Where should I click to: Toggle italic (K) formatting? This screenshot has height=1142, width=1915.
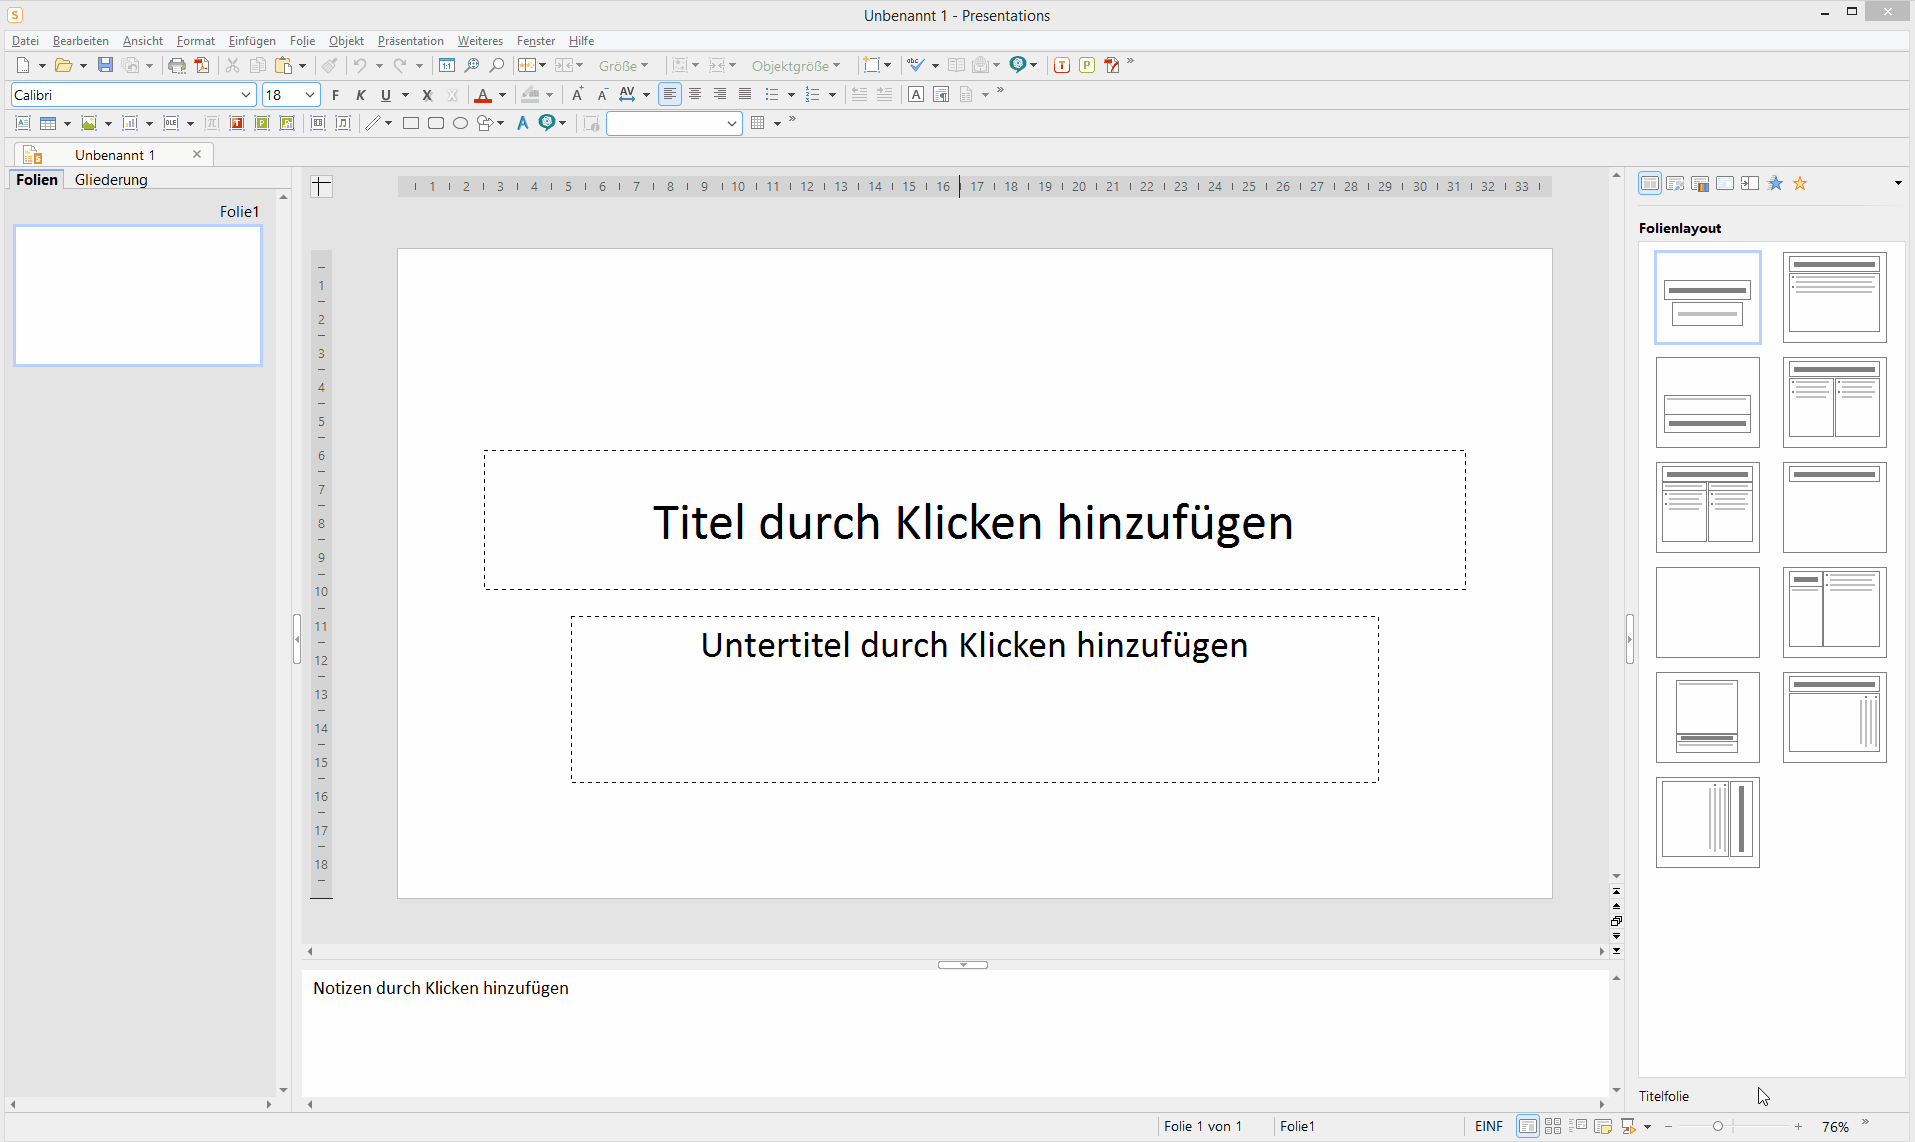(361, 95)
